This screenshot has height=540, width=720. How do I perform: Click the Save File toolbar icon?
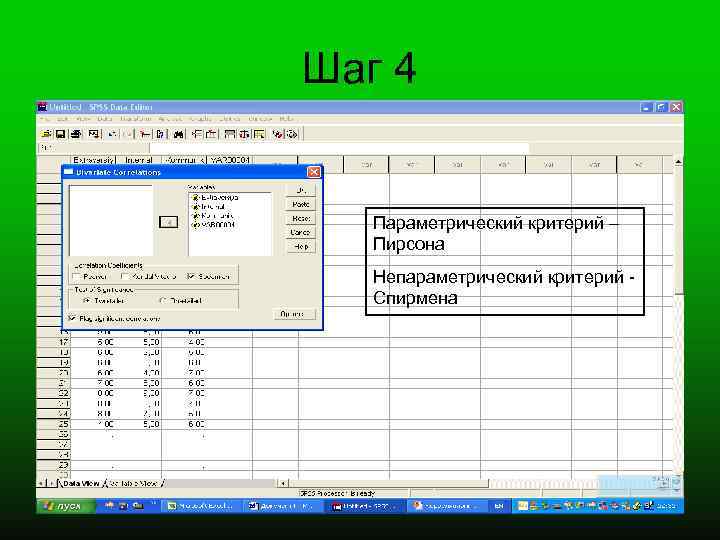pos(61,134)
